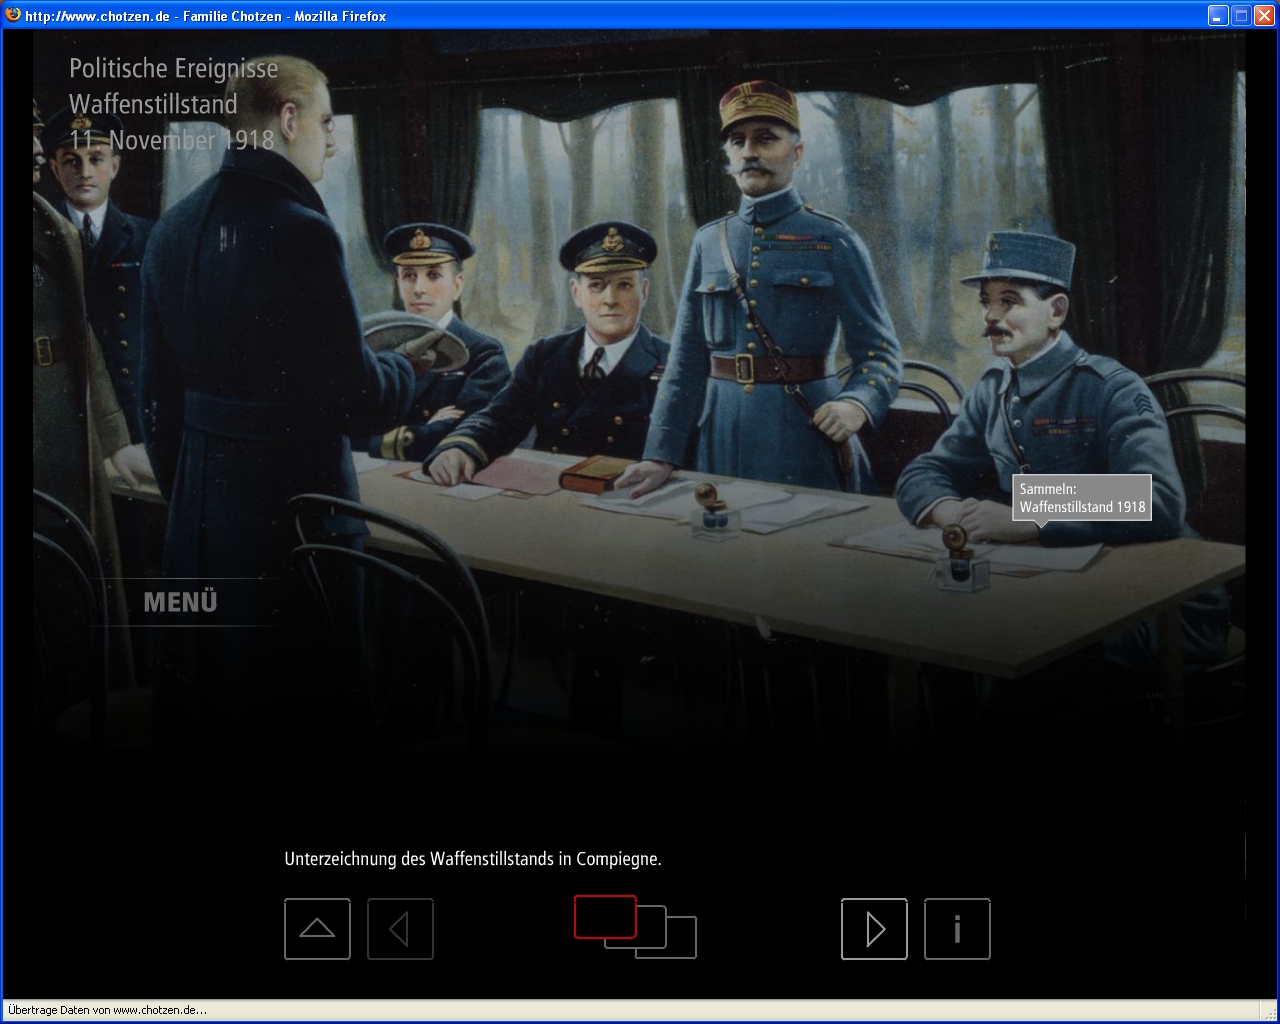Viewport: 1280px width, 1024px height.
Task: Click the 'Politische Ereignisse' heading
Action: 174,69
